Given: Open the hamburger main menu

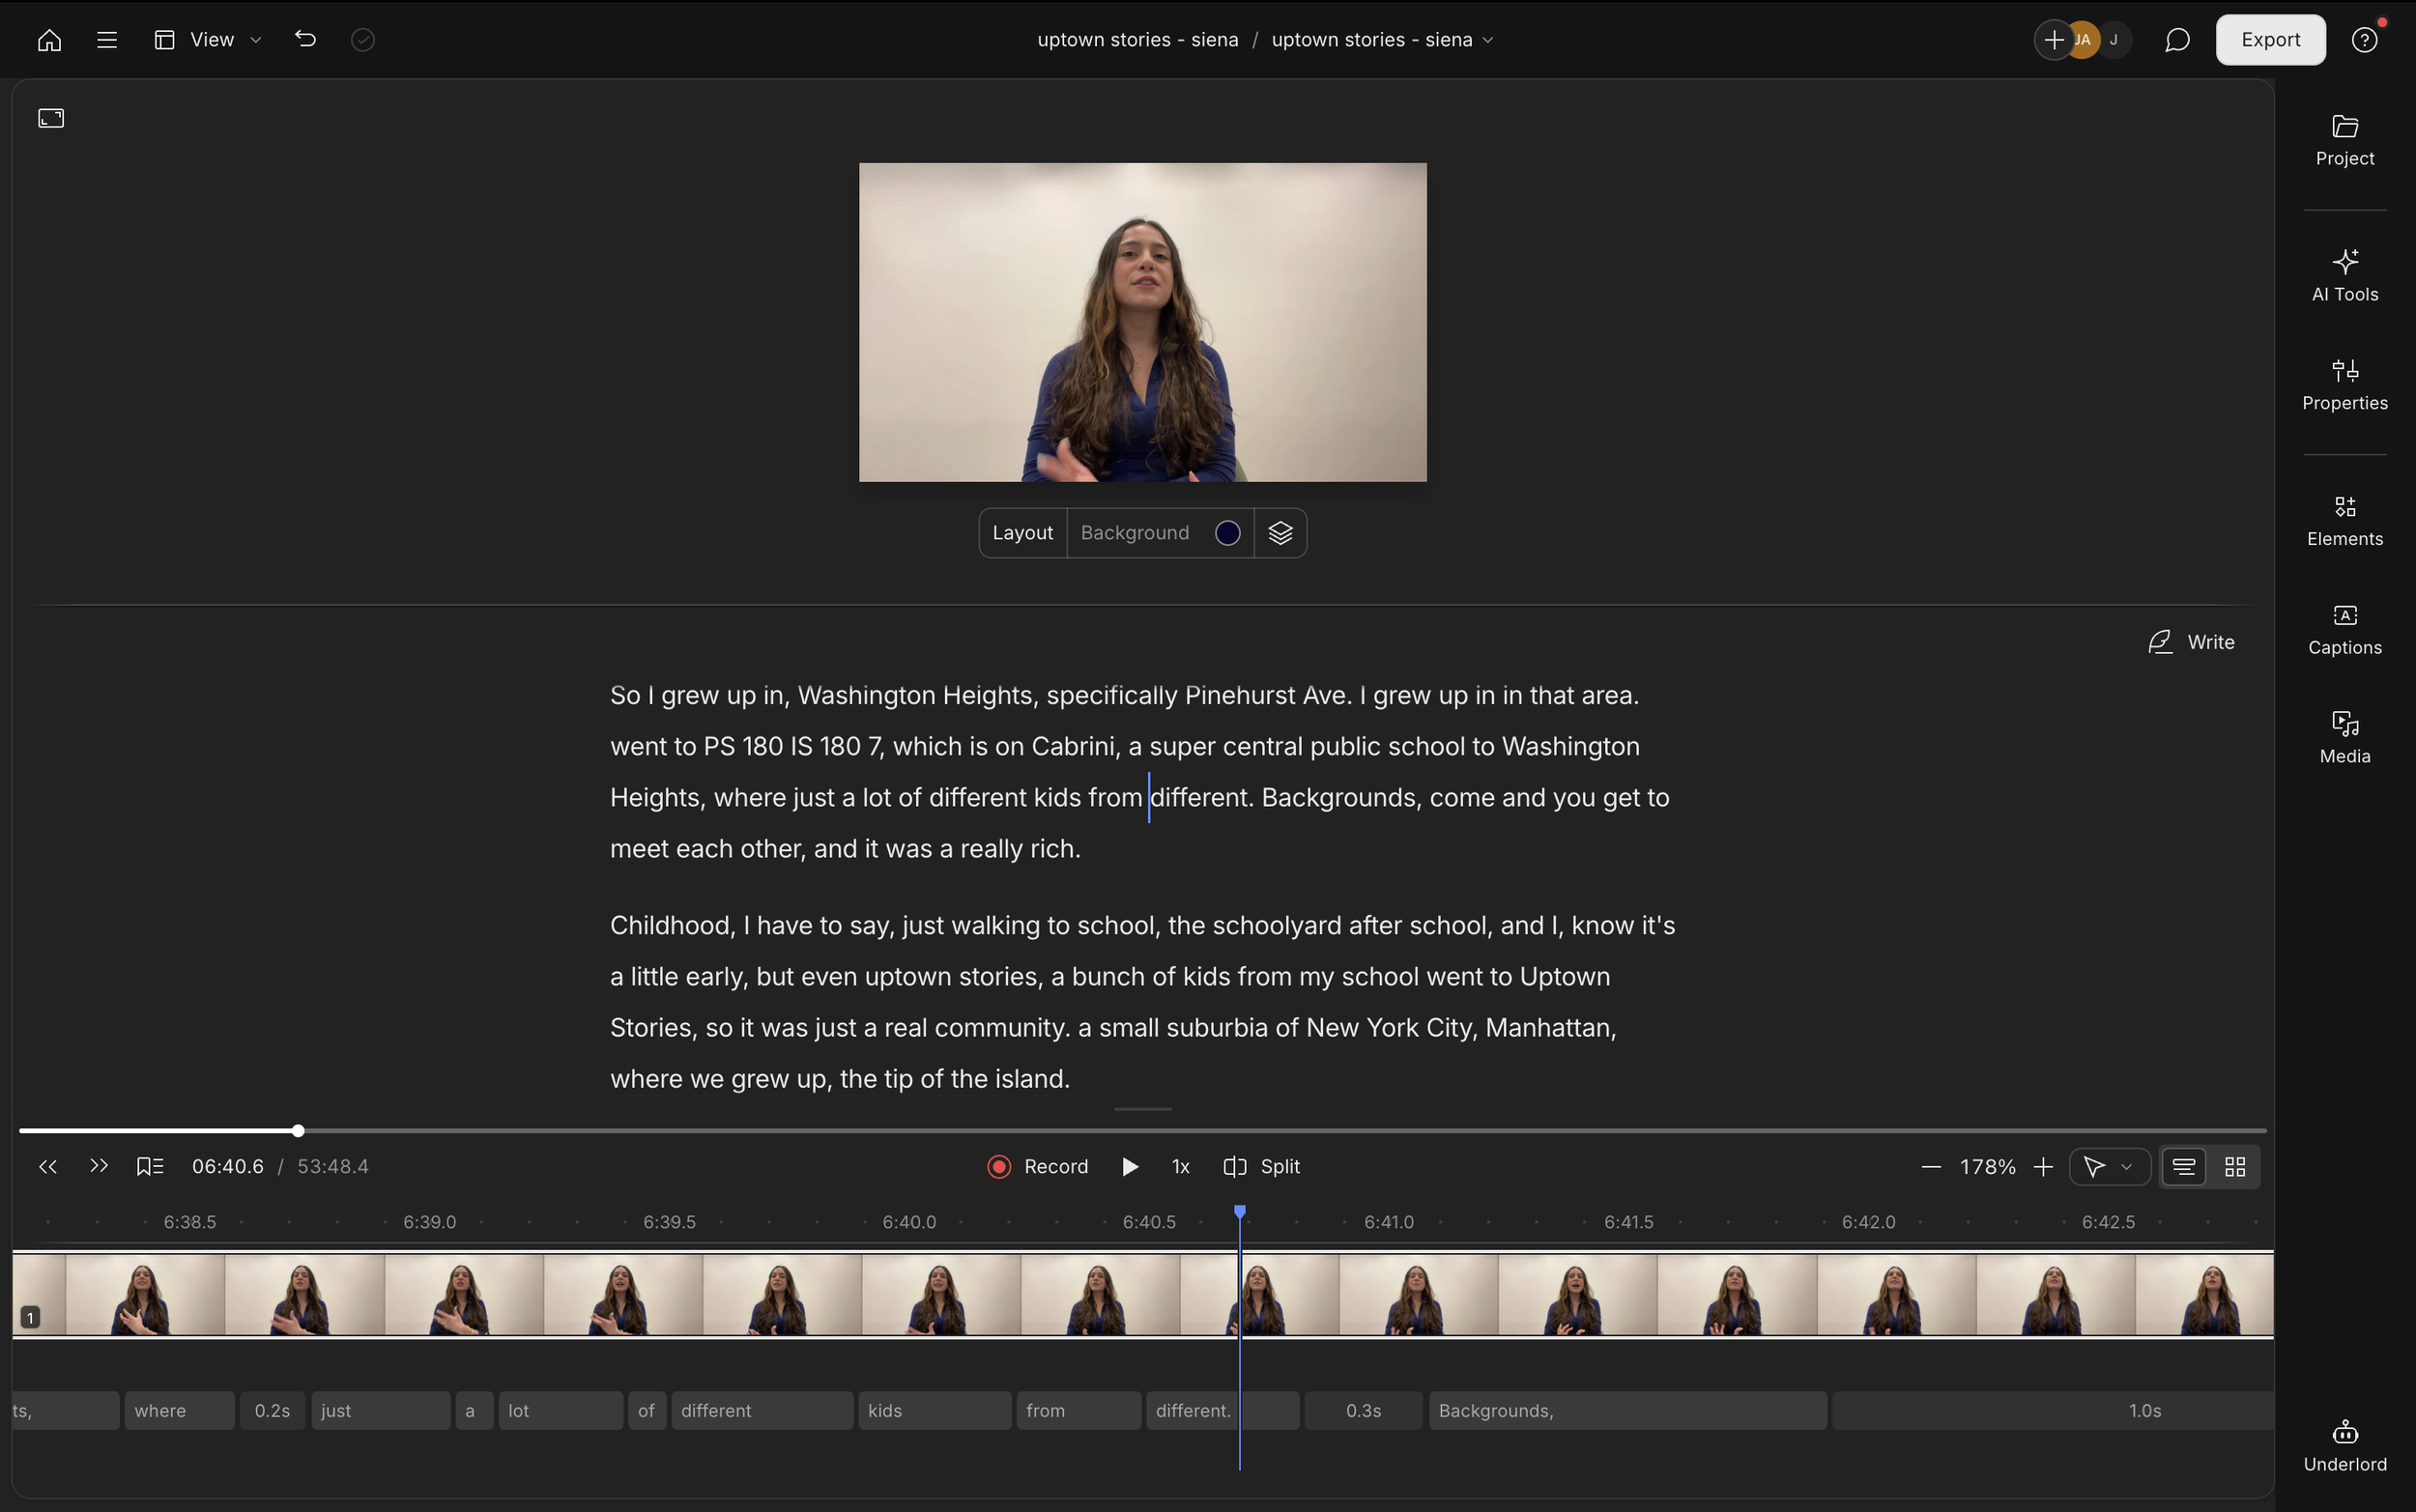Looking at the screenshot, I should [107, 40].
